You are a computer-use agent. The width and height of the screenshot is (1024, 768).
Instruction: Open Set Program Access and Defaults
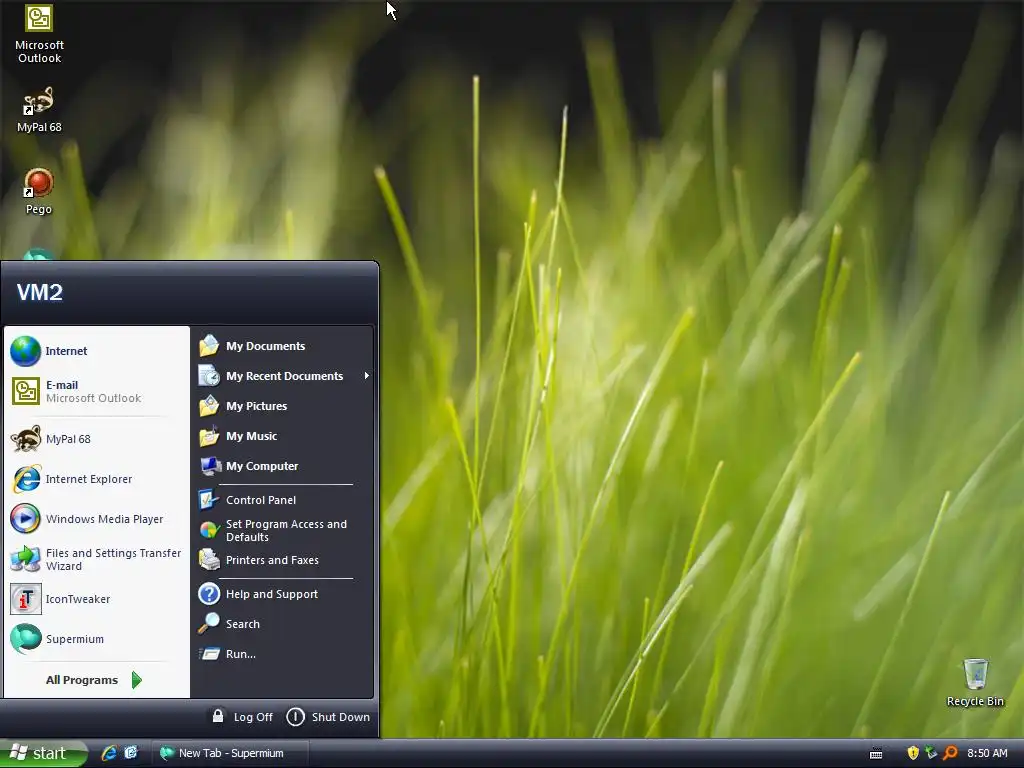pos(284,530)
